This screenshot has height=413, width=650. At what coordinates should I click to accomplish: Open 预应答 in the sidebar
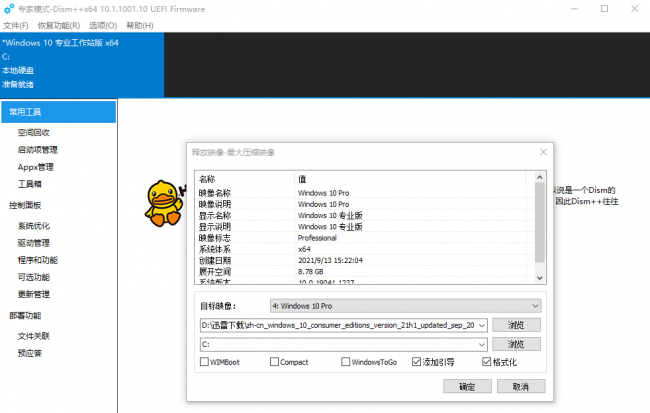point(29,353)
